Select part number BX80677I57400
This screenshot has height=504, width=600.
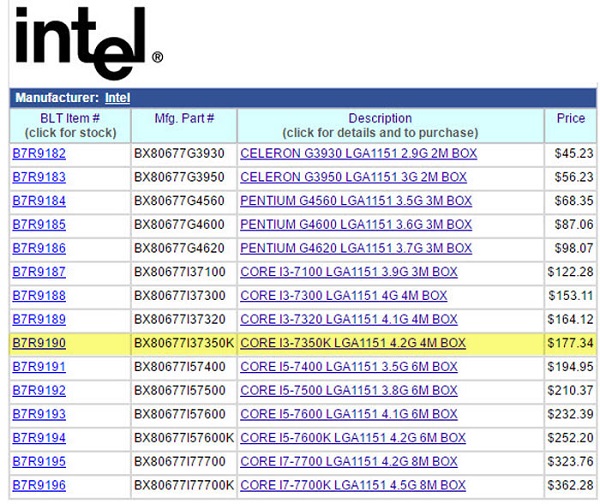coord(179,367)
